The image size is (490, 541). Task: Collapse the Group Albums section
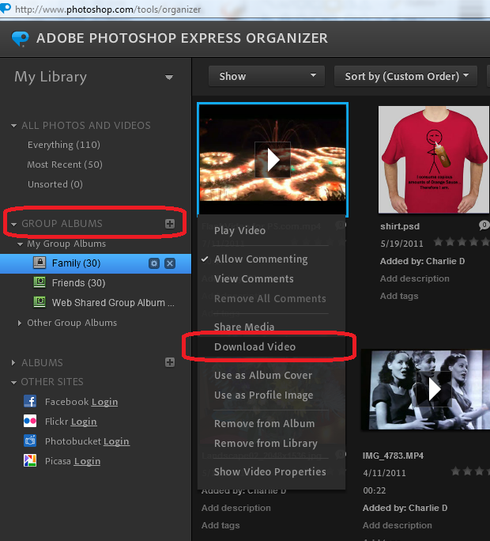point(14,224)
